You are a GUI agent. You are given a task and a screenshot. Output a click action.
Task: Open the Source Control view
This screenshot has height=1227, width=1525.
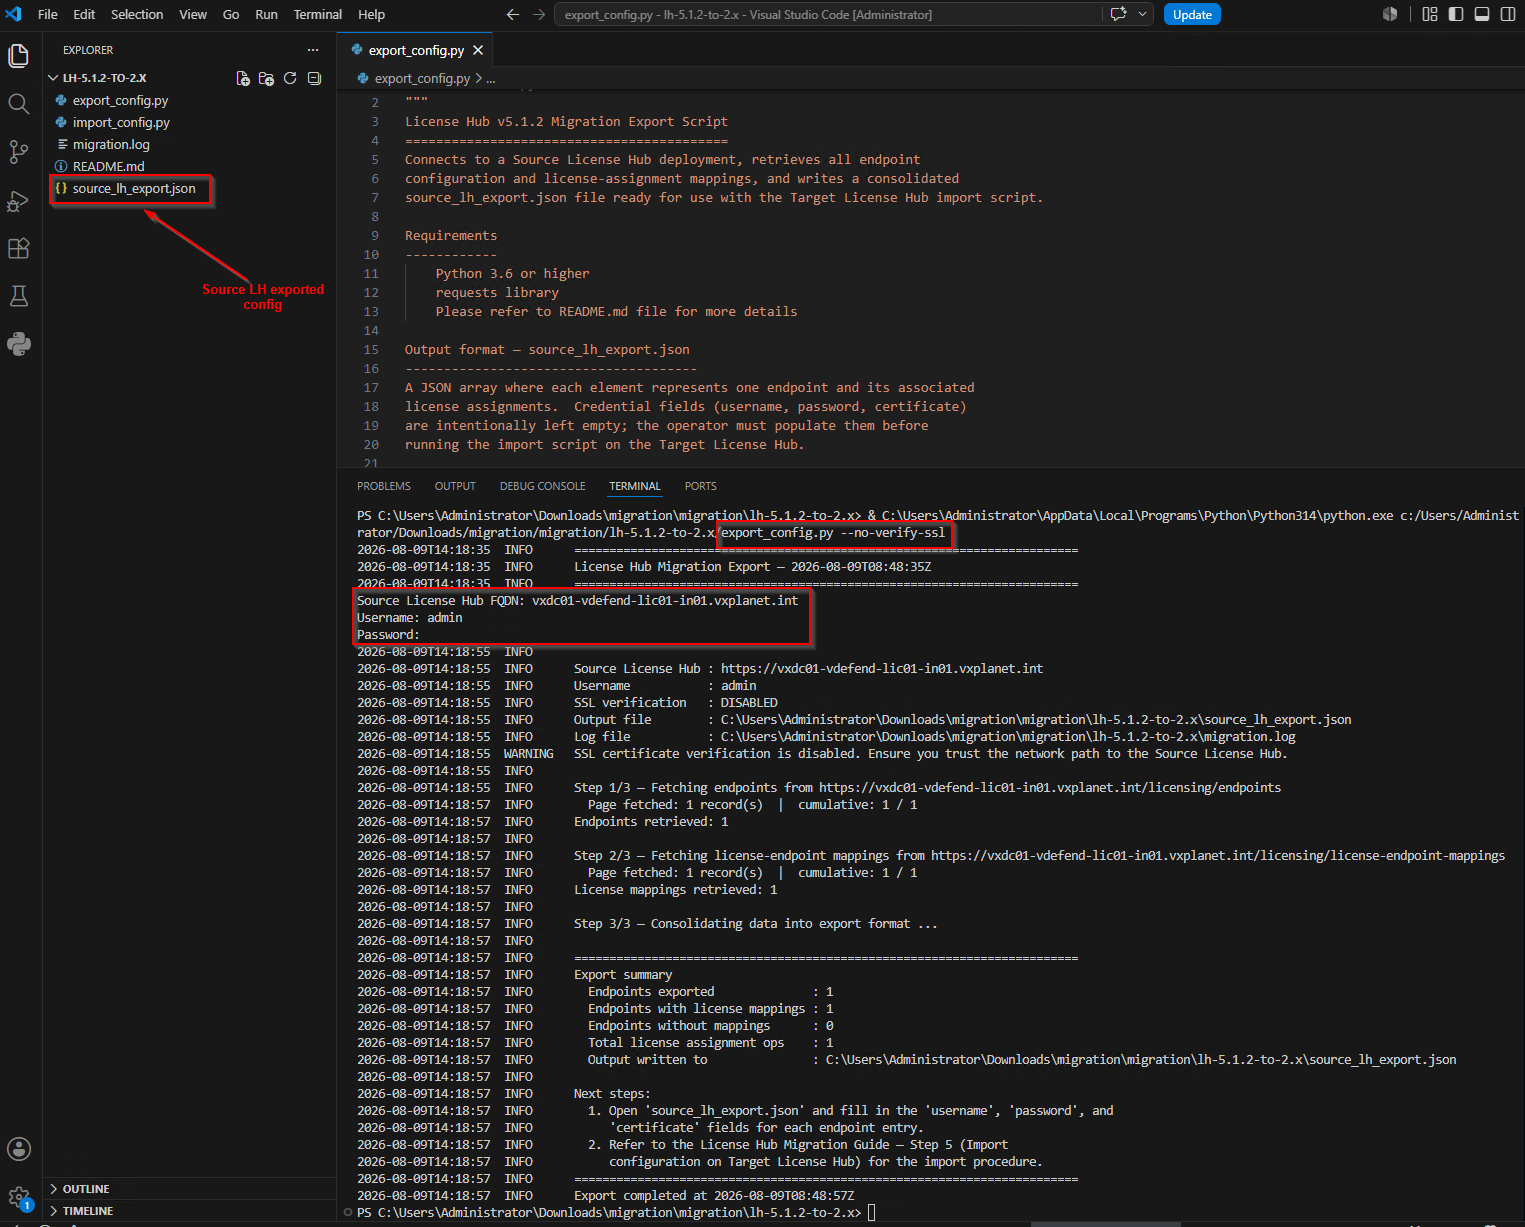[x=18, y=152]
